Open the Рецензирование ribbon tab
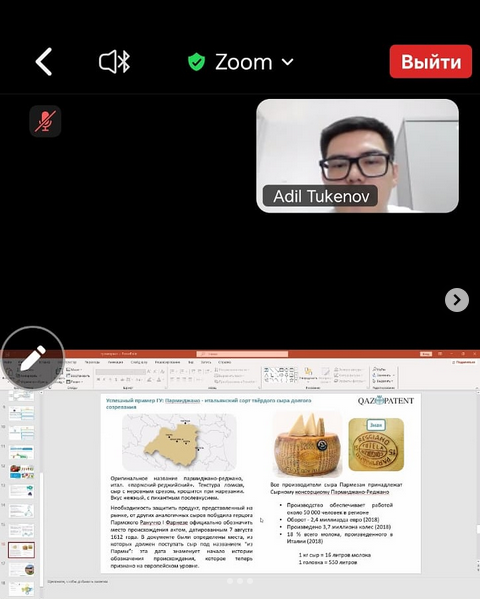This screenshot has height=599, width=480. [167, 362]
